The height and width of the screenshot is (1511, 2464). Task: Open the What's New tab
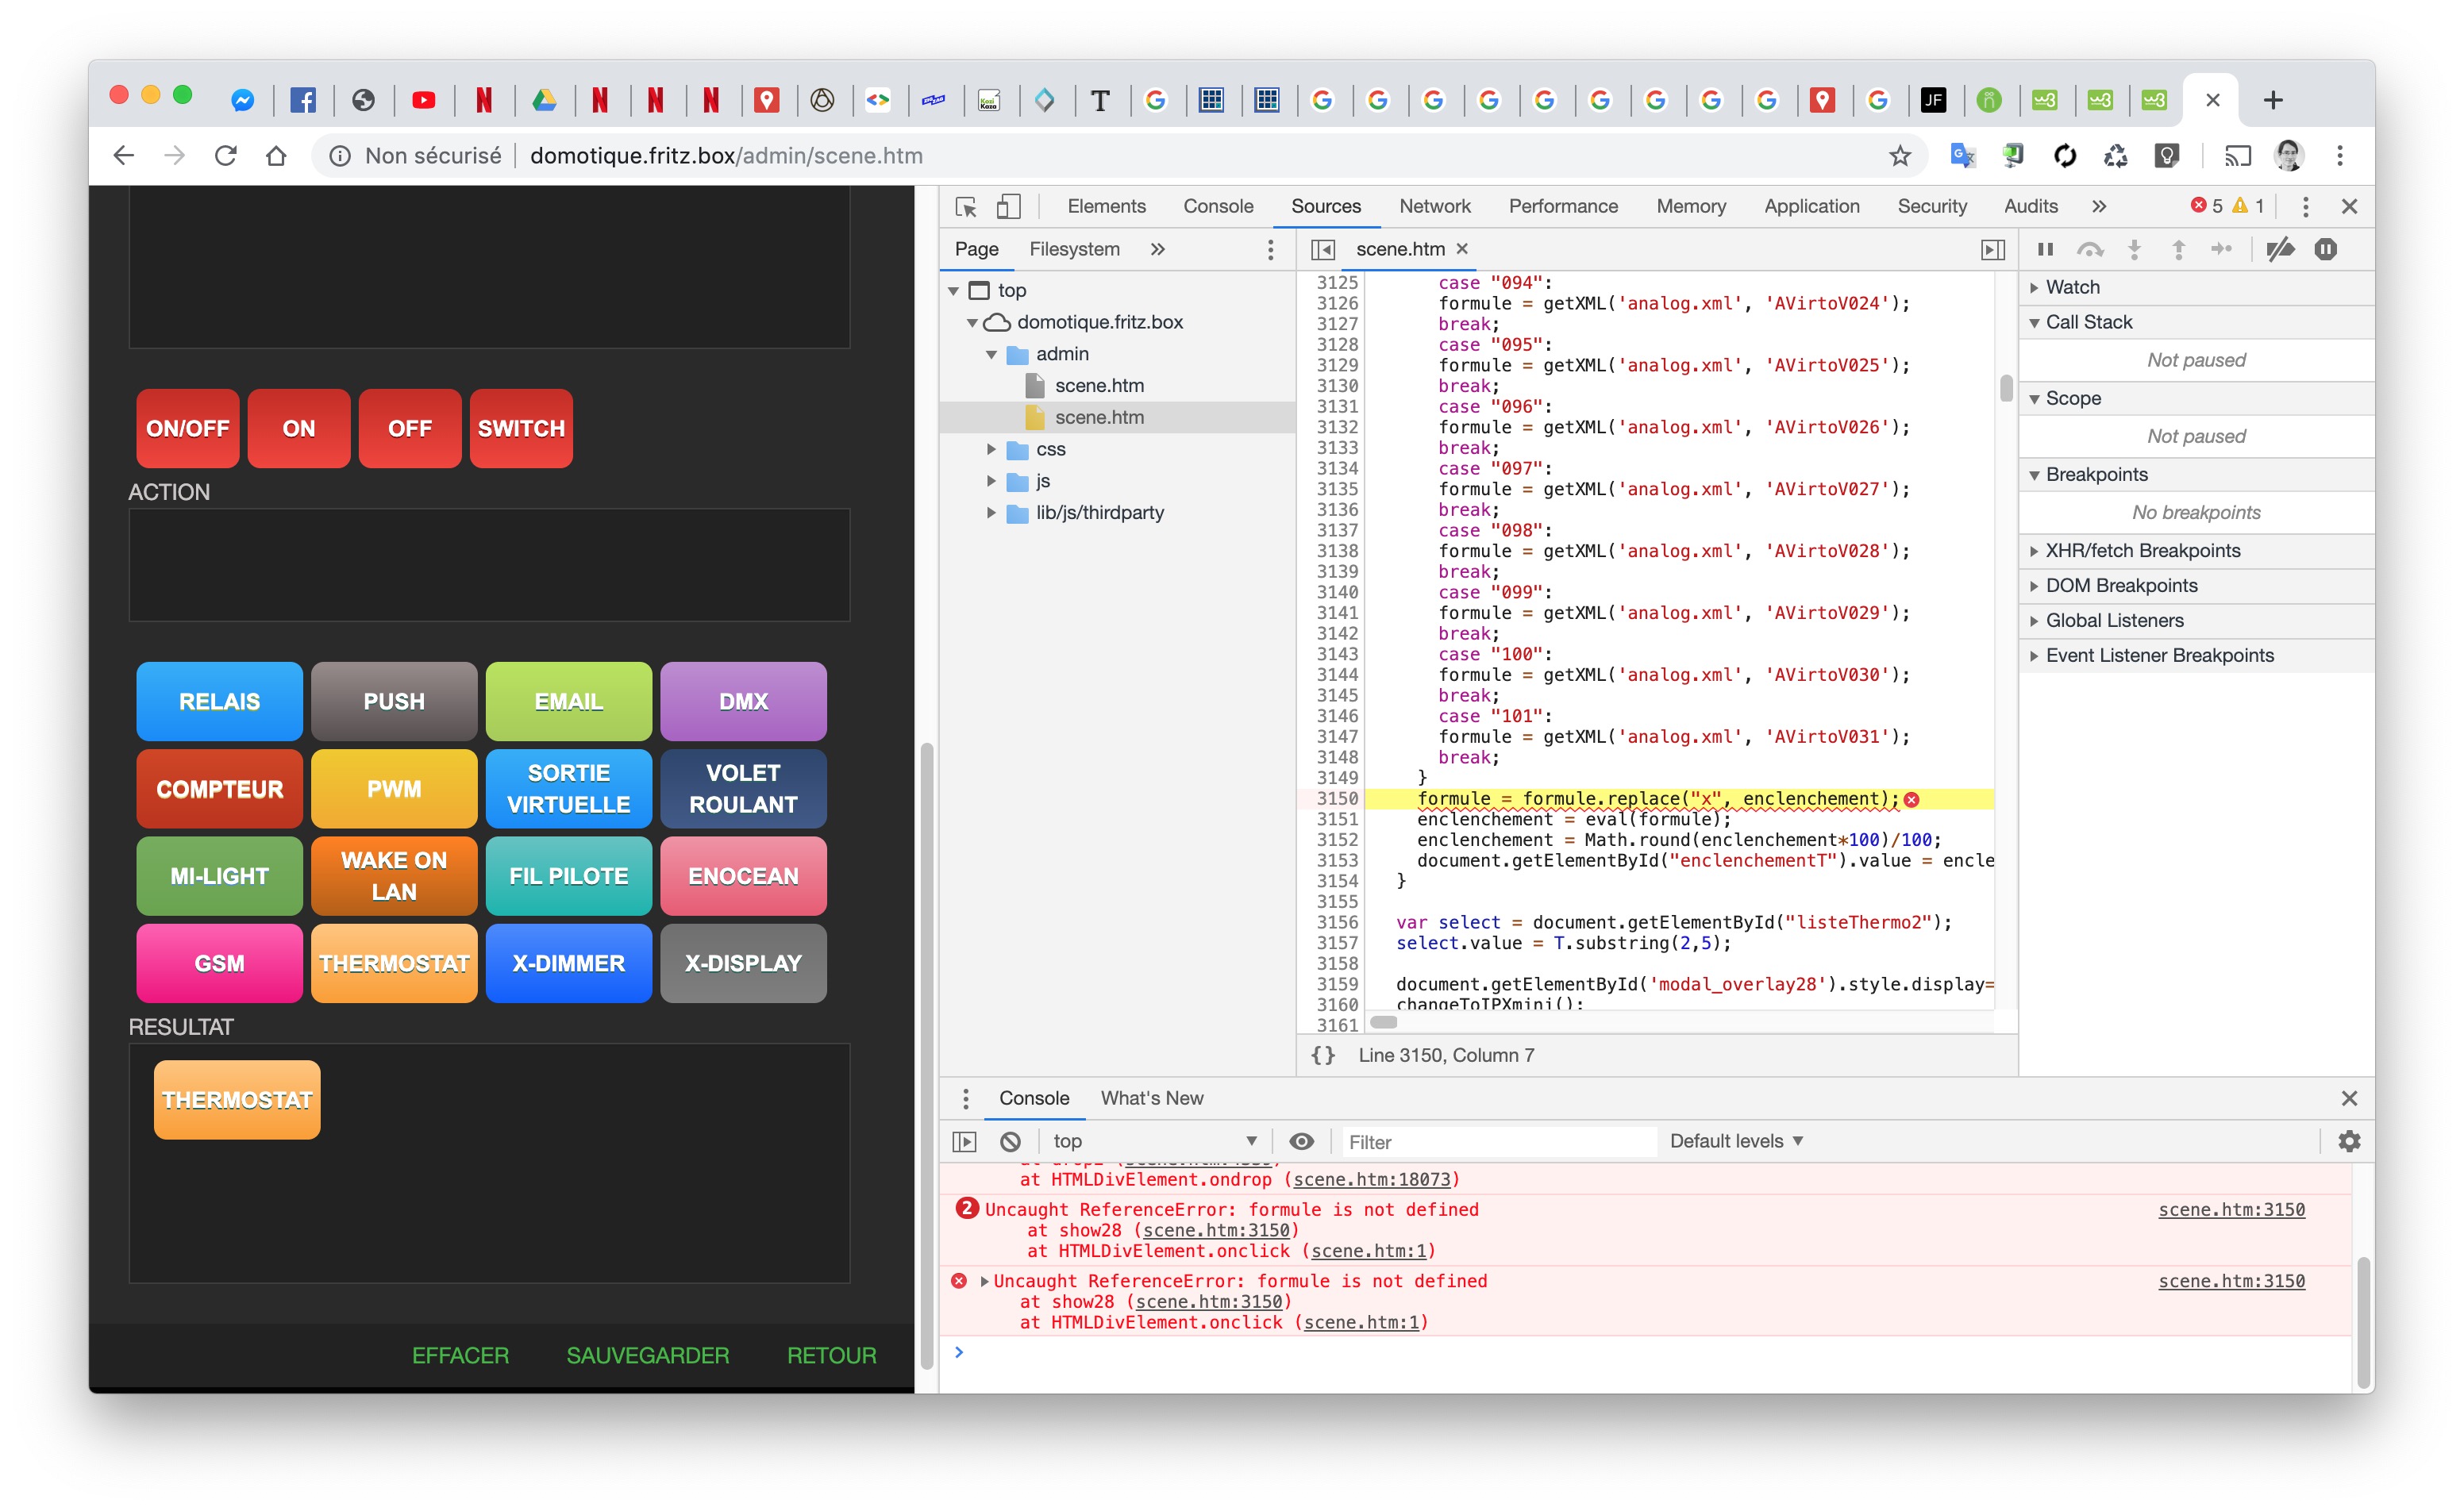(x=1151, y=1098)
